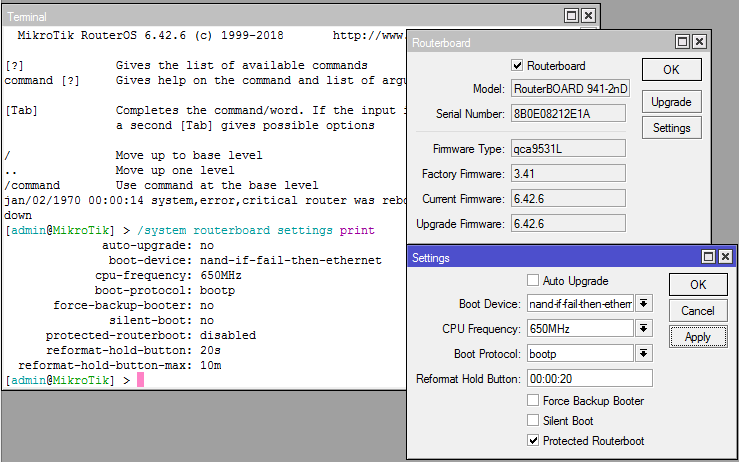Click 'reformat-hold-button-max: 10m' terminal line
739x462 pixels.
click(120, 365)
